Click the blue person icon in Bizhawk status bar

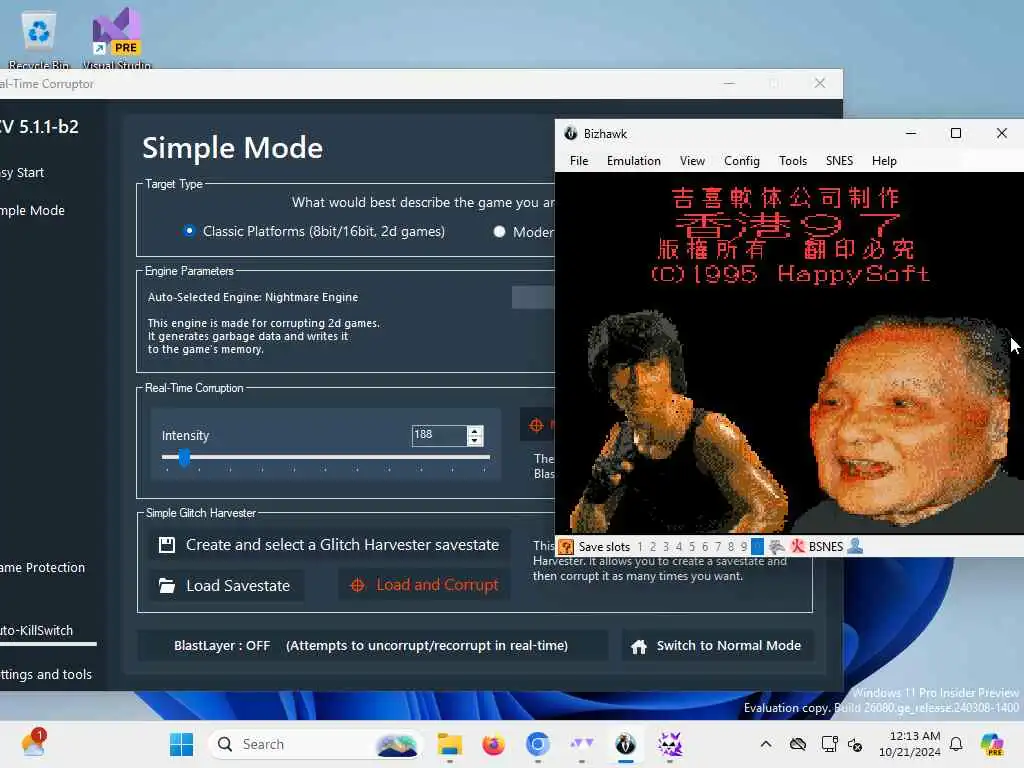pos(855,547)
